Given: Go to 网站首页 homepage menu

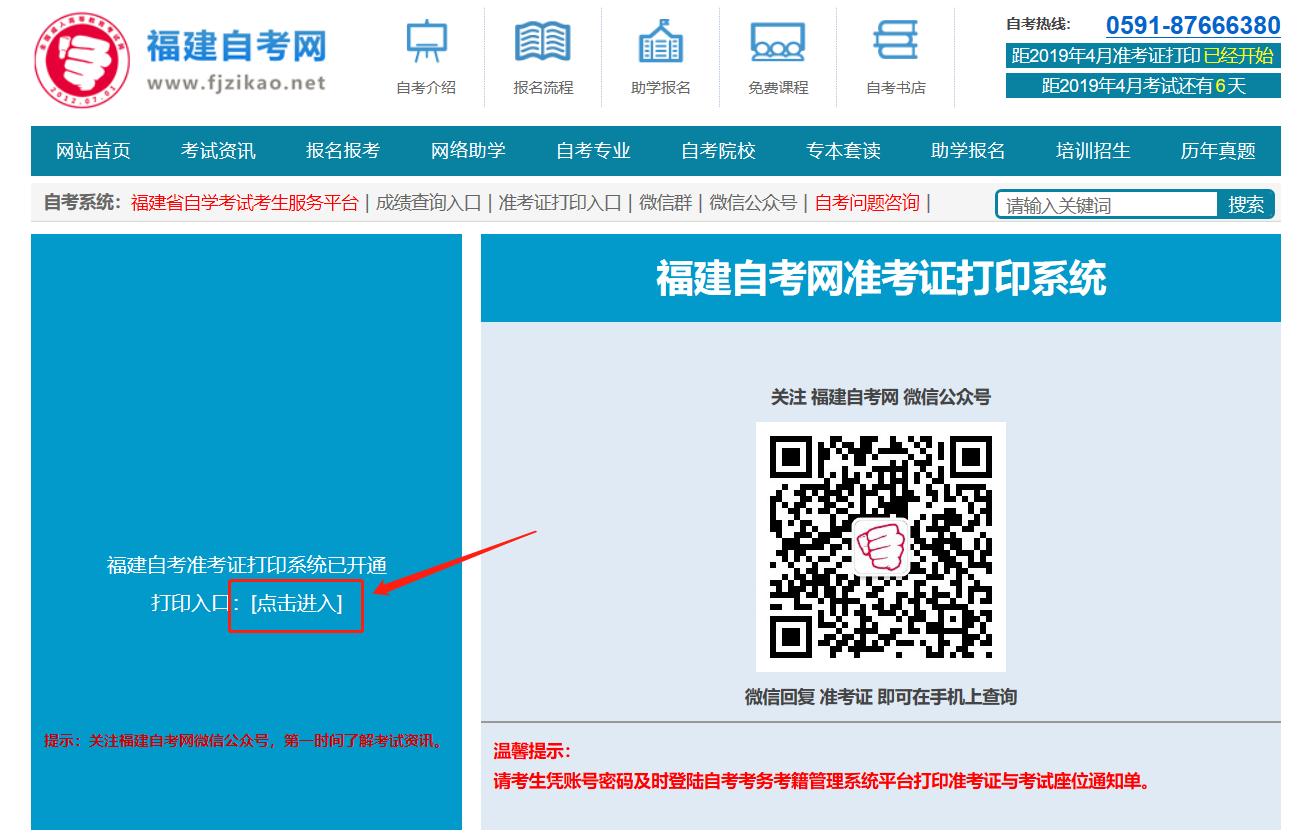Looking at the screenshot, I should coord(92,151).
